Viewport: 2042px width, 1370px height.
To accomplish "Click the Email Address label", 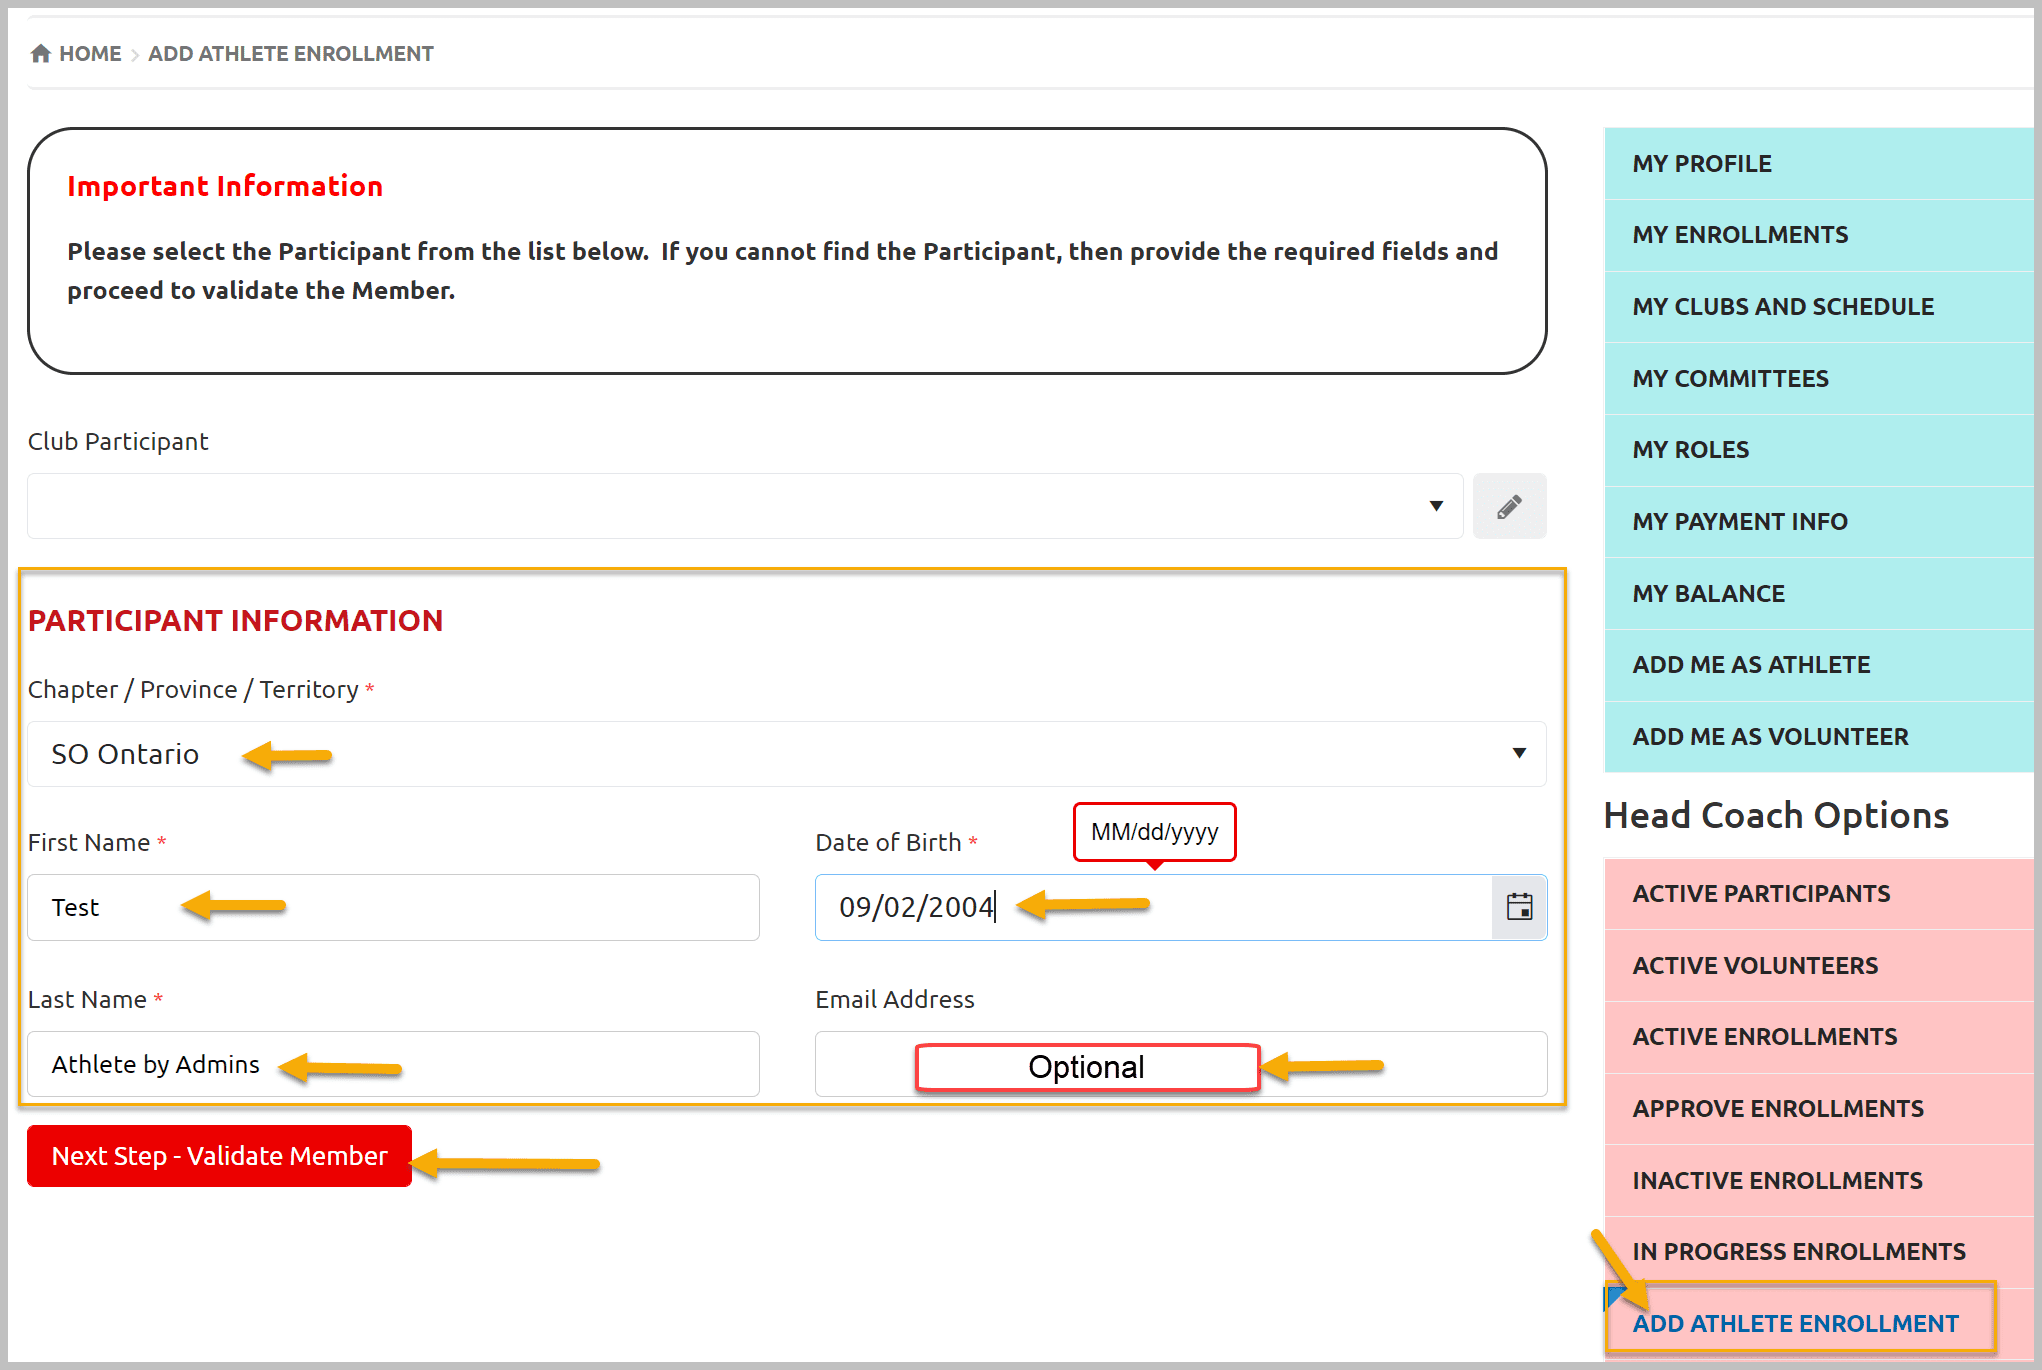I will coord(895,1000).
